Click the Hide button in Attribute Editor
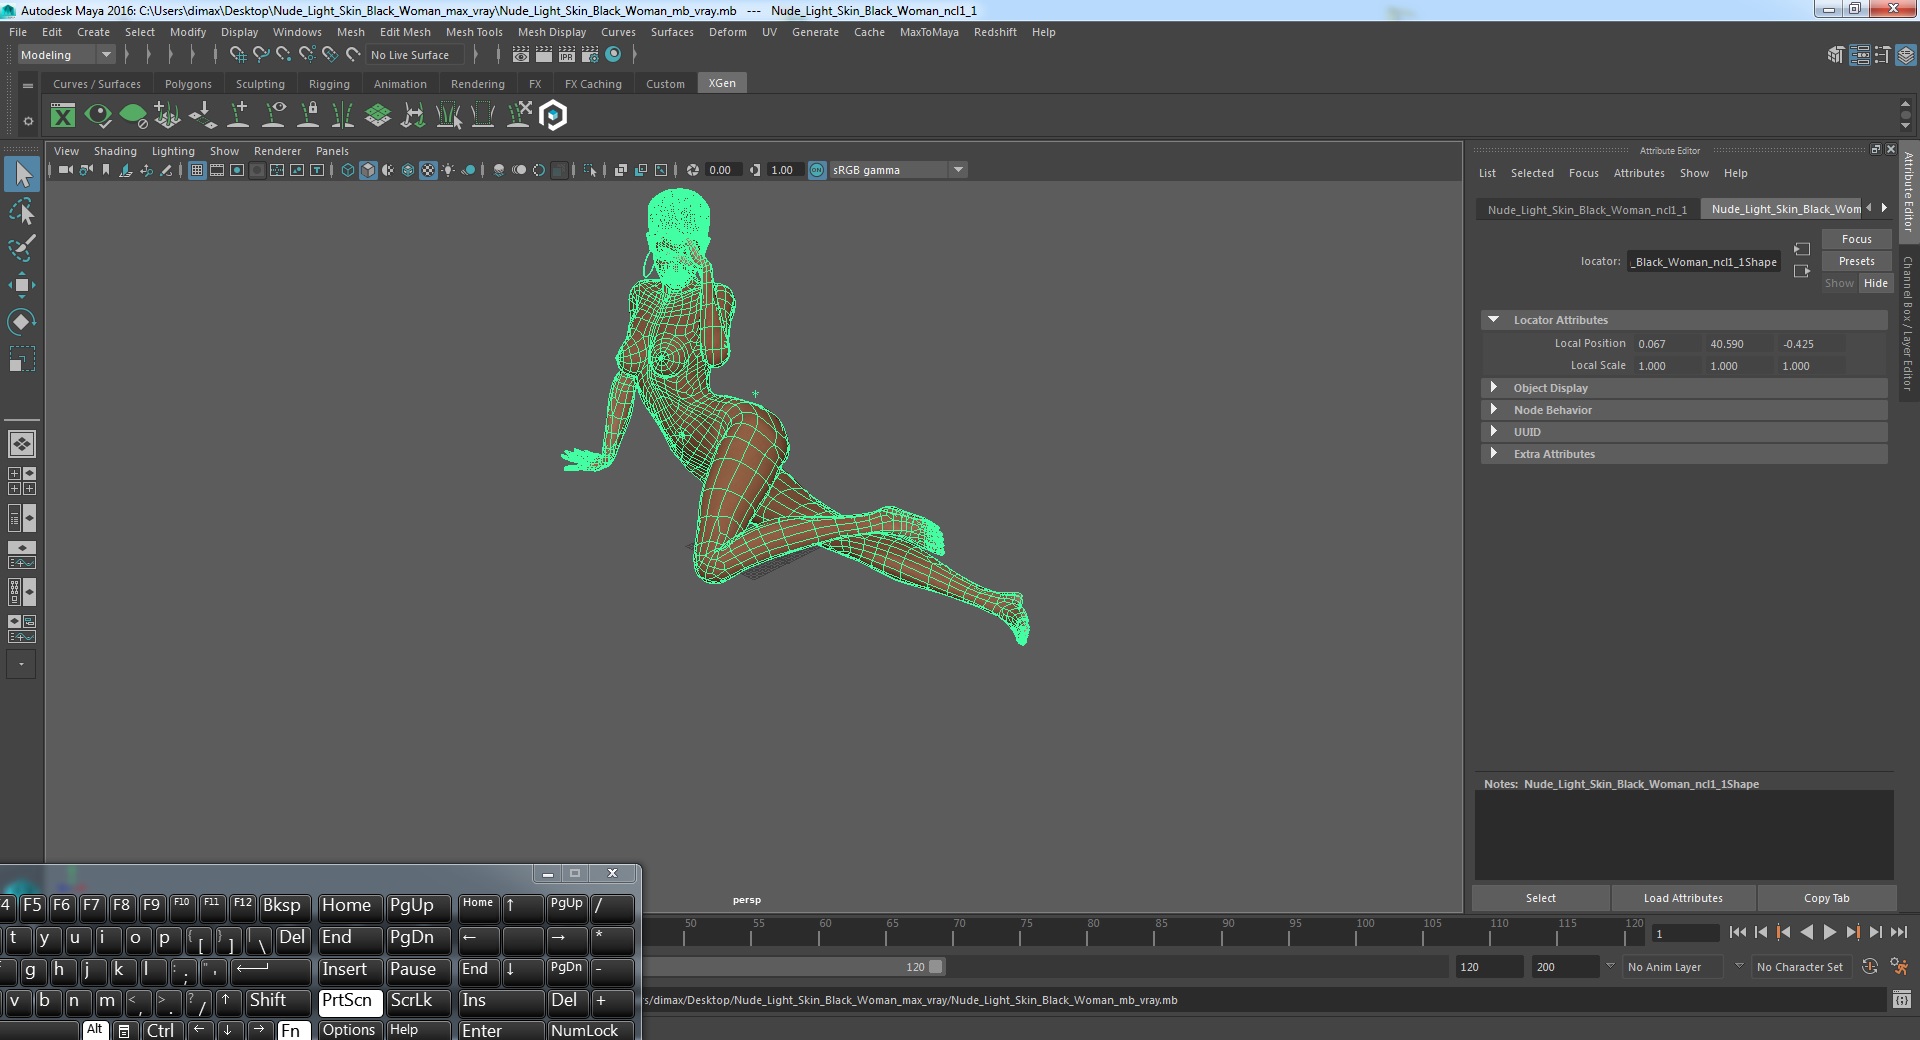Screen dimensions: 1920x1040 point(1876,283)
